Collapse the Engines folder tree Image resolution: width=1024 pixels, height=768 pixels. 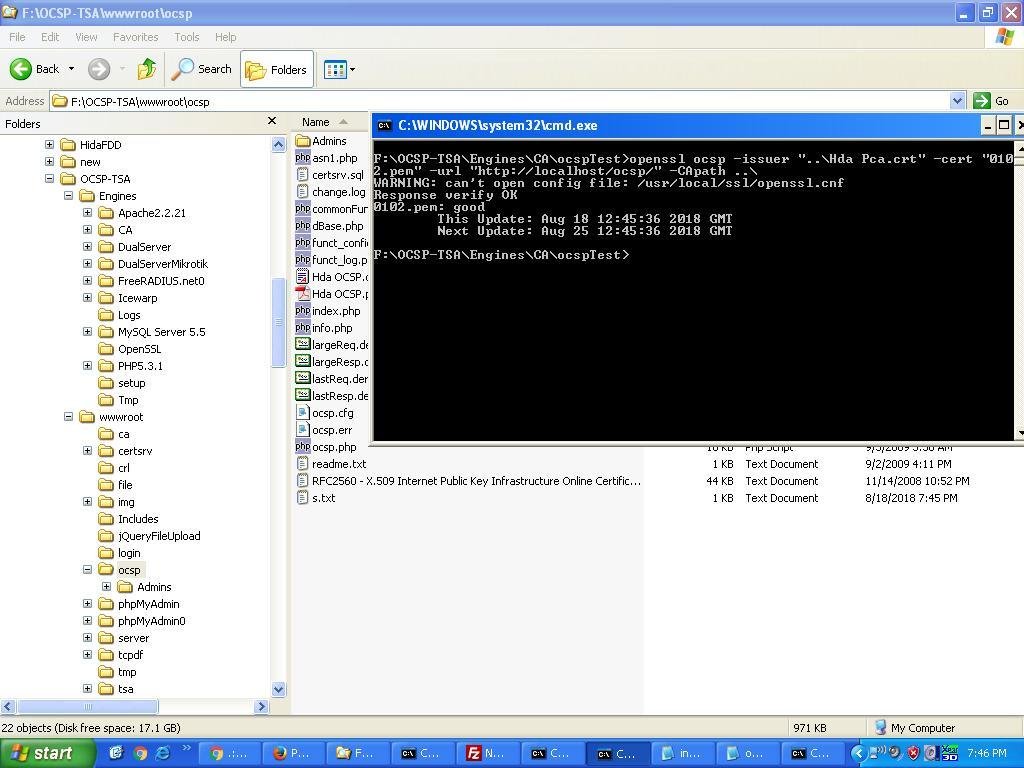(68, 195)
